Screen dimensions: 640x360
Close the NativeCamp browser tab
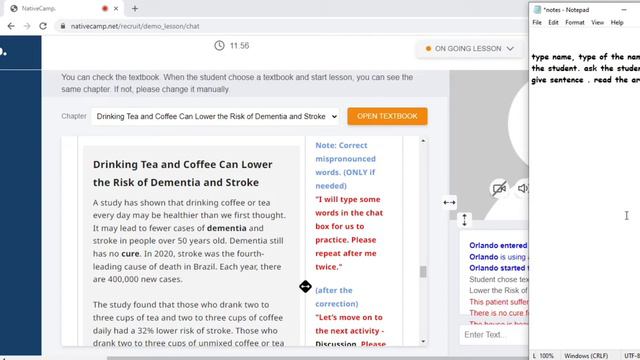pos(116,8)
